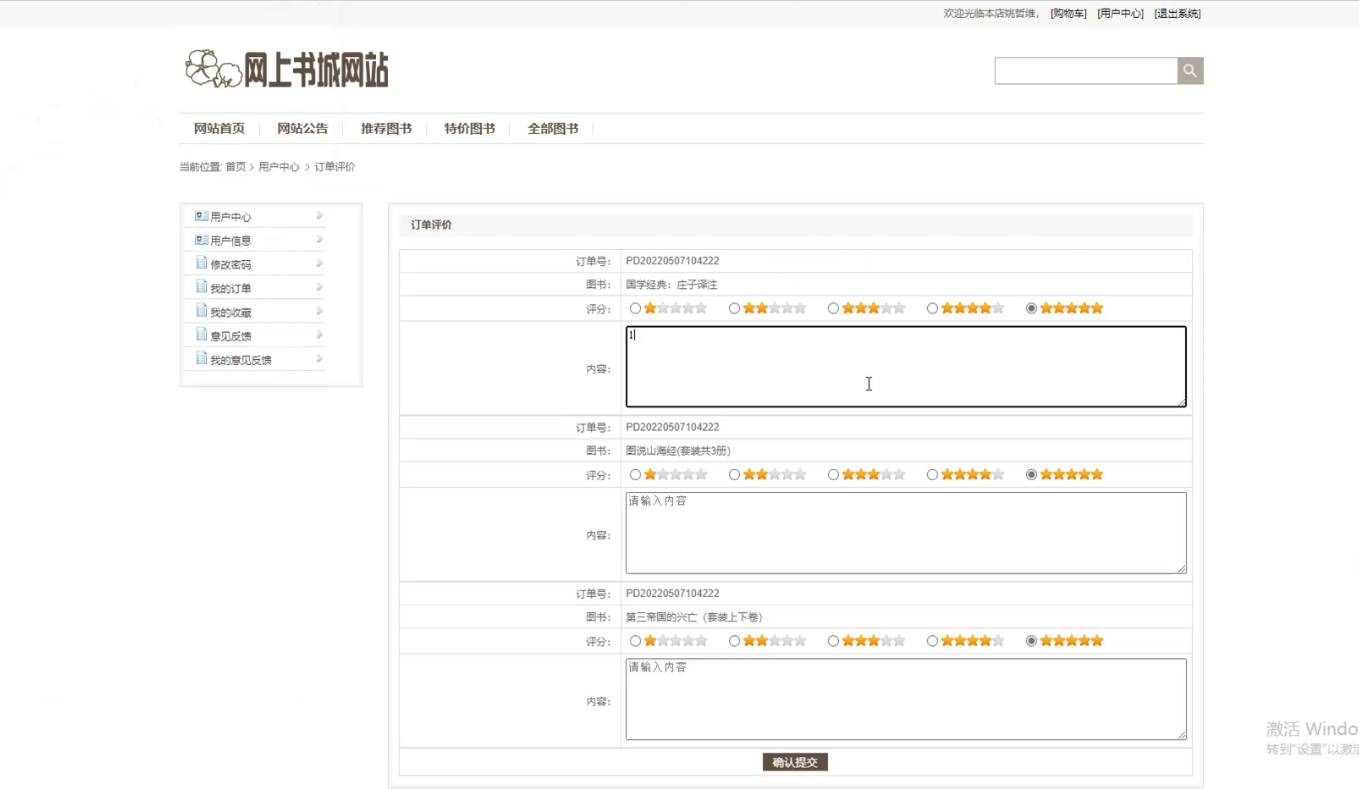
Task: Click book title 国学经典：庄子译注
Action: tap(672, 285)
